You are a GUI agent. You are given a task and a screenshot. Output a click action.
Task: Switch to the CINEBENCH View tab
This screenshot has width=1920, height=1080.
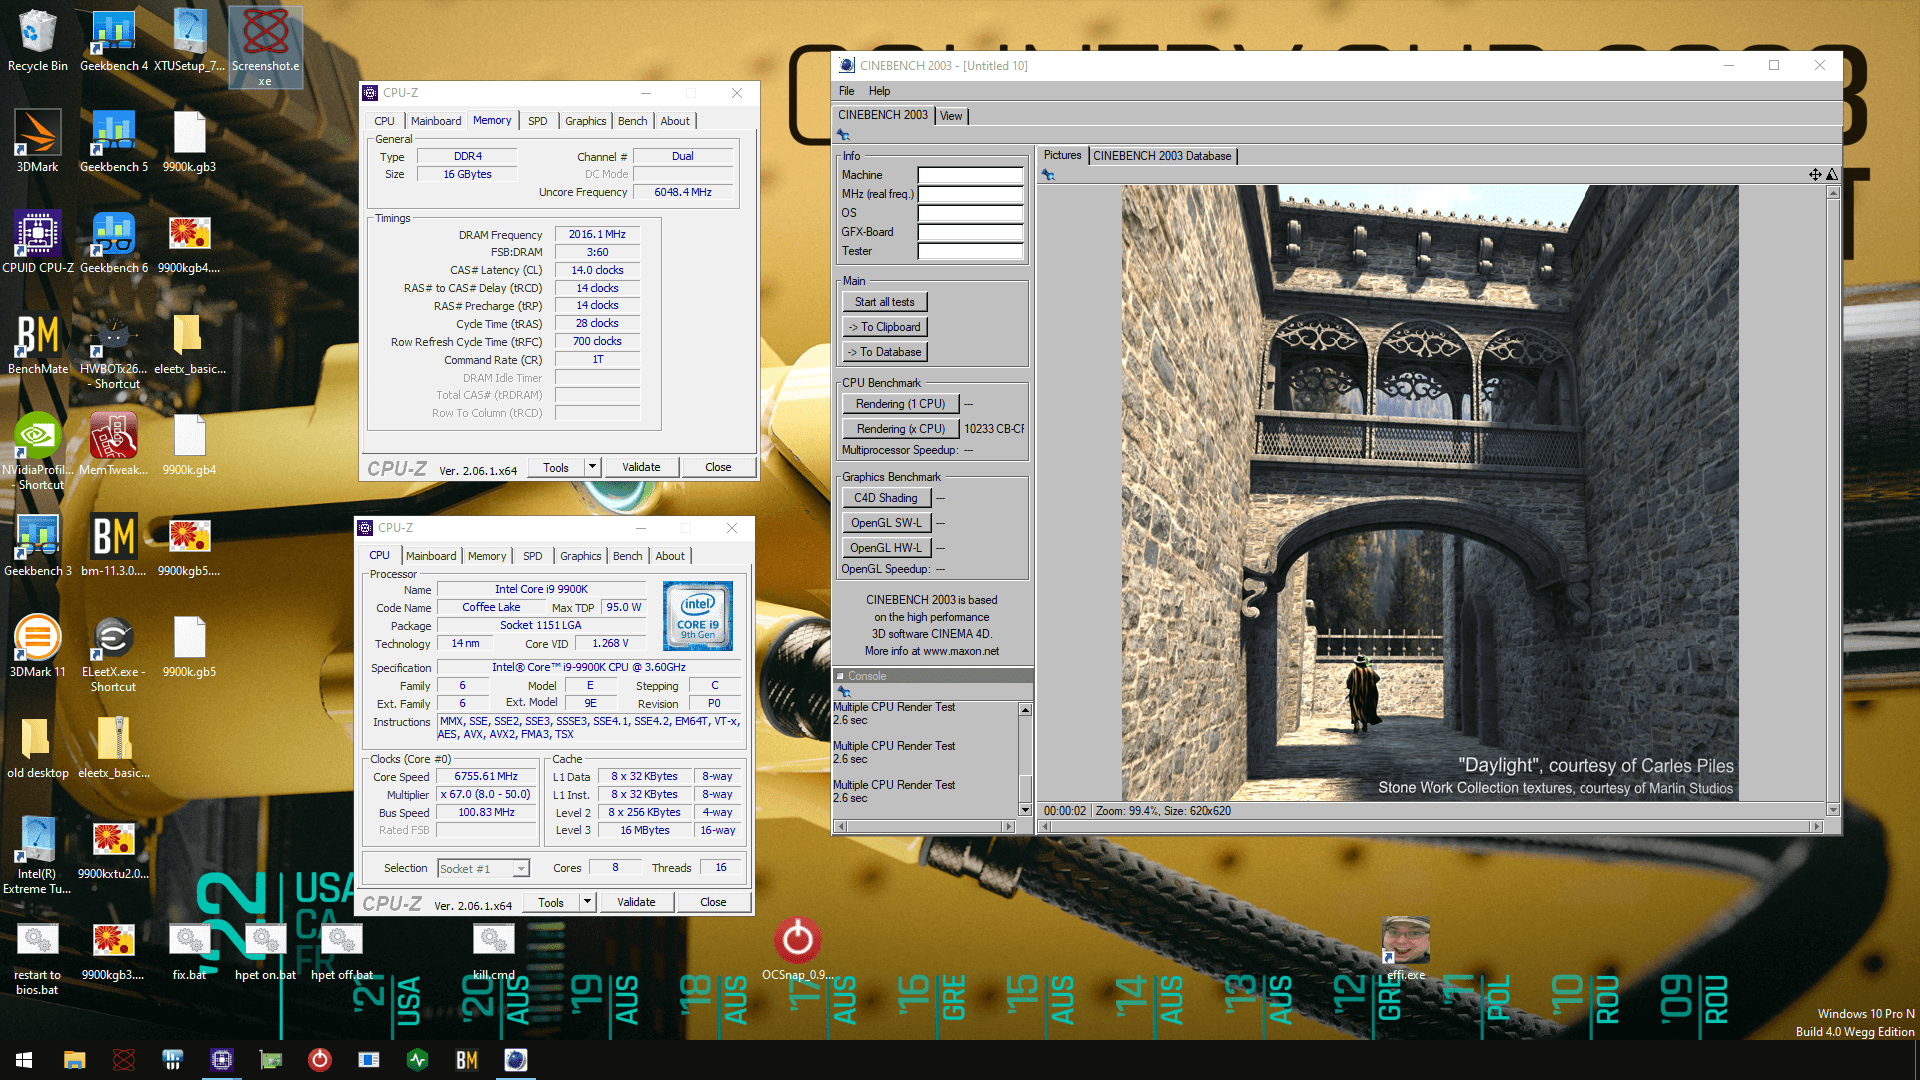(951, 116)
